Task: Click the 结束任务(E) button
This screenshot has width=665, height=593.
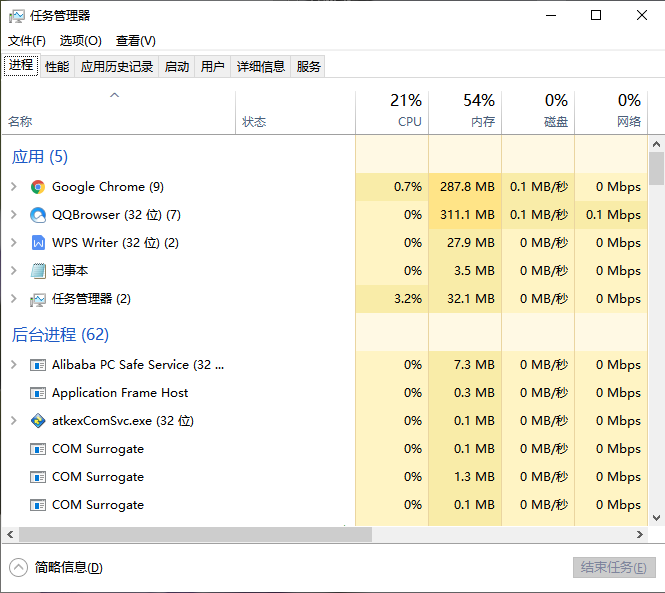Action: (614, 568)
